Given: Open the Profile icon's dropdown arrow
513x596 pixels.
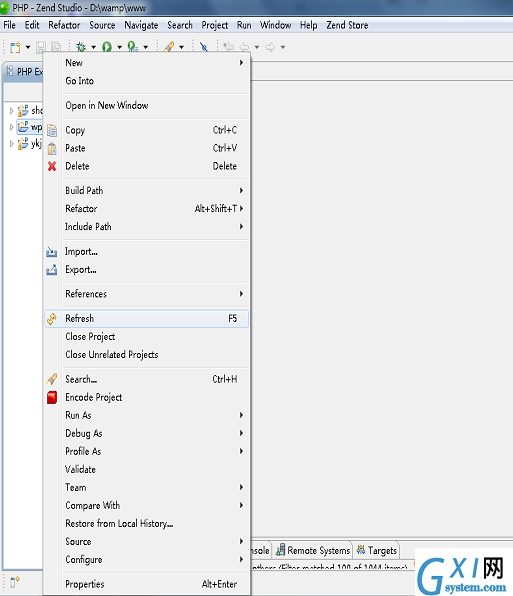Looking at the screenshot, I should (x=146, y=47).
